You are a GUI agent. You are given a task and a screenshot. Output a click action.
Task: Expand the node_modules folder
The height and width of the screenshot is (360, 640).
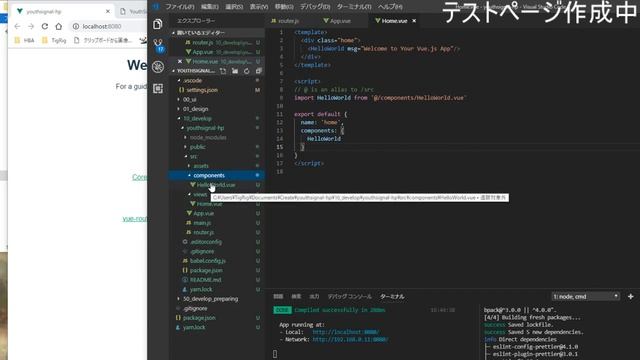[217, 138]
